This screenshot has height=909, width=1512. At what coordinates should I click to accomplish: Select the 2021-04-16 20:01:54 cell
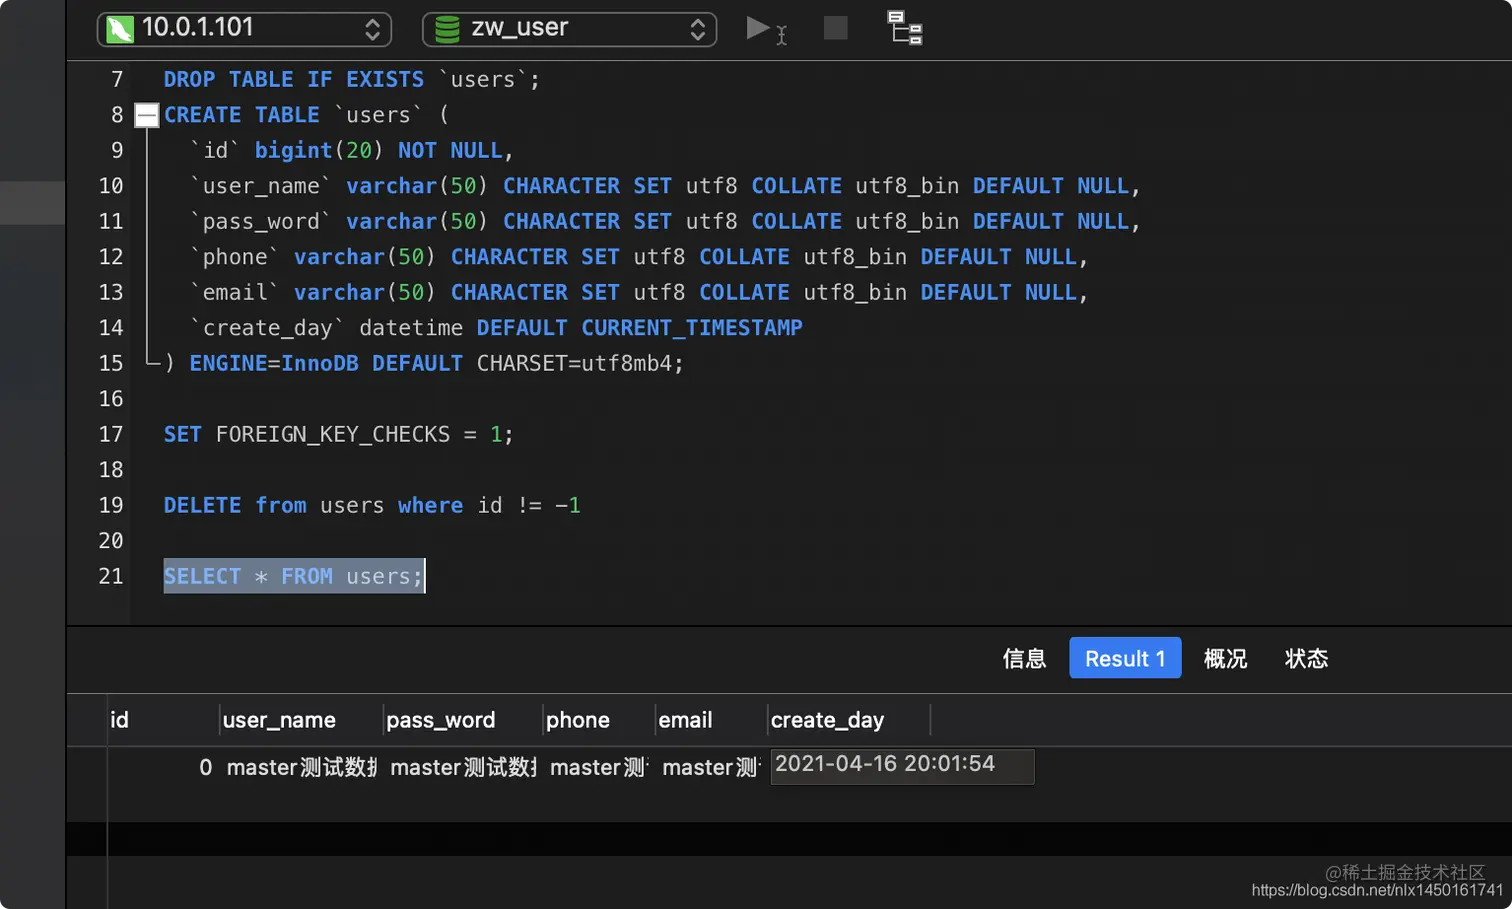tap(902, 766)
